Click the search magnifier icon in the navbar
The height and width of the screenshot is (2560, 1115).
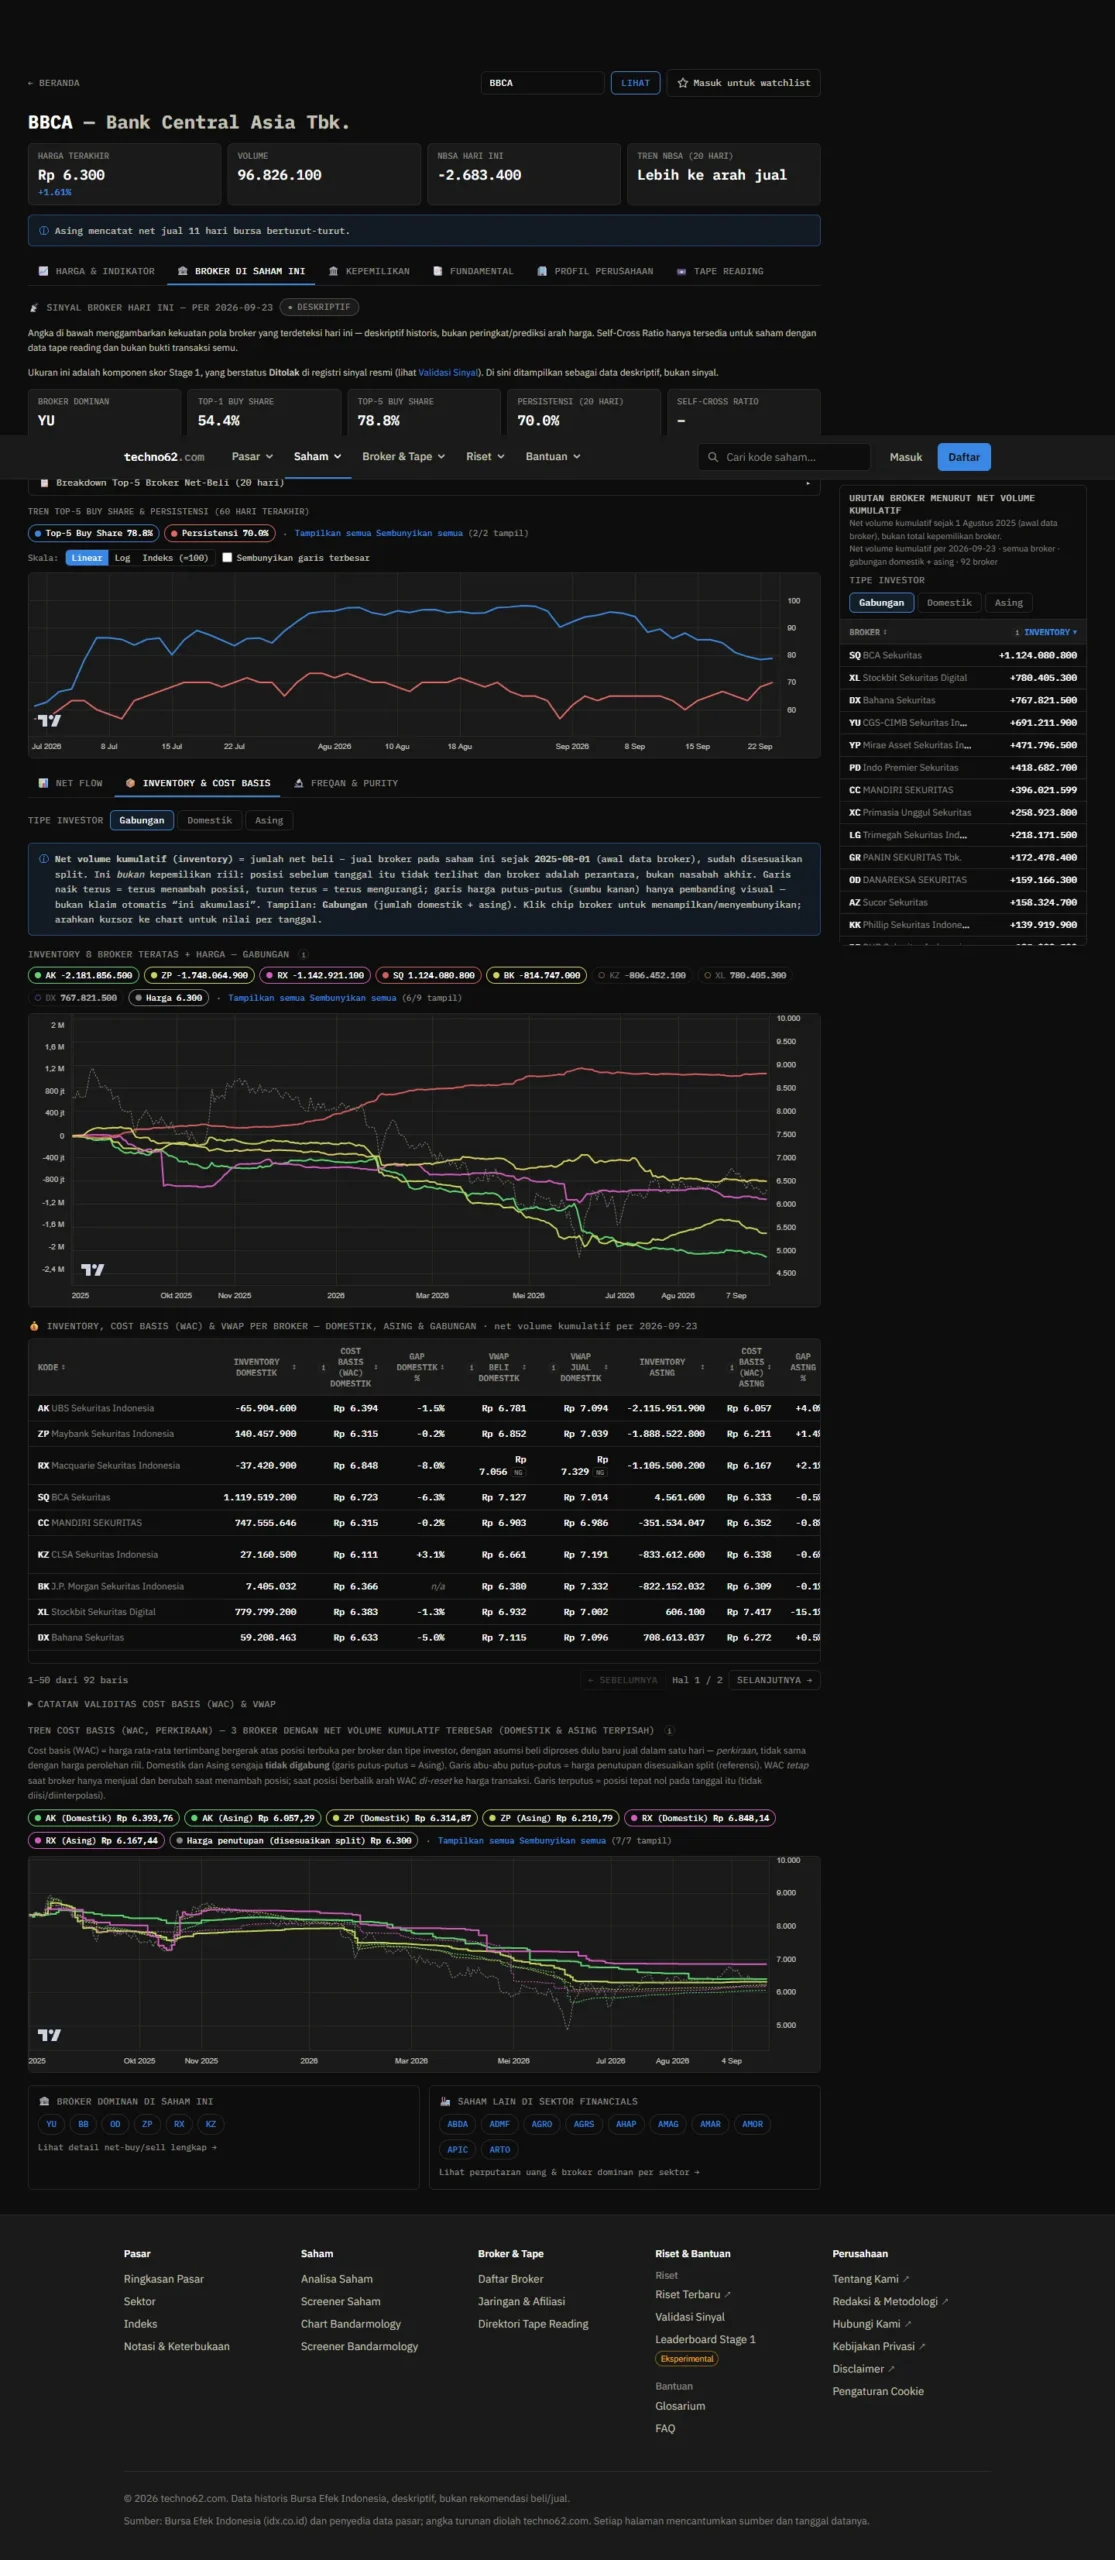click(713, 457)
